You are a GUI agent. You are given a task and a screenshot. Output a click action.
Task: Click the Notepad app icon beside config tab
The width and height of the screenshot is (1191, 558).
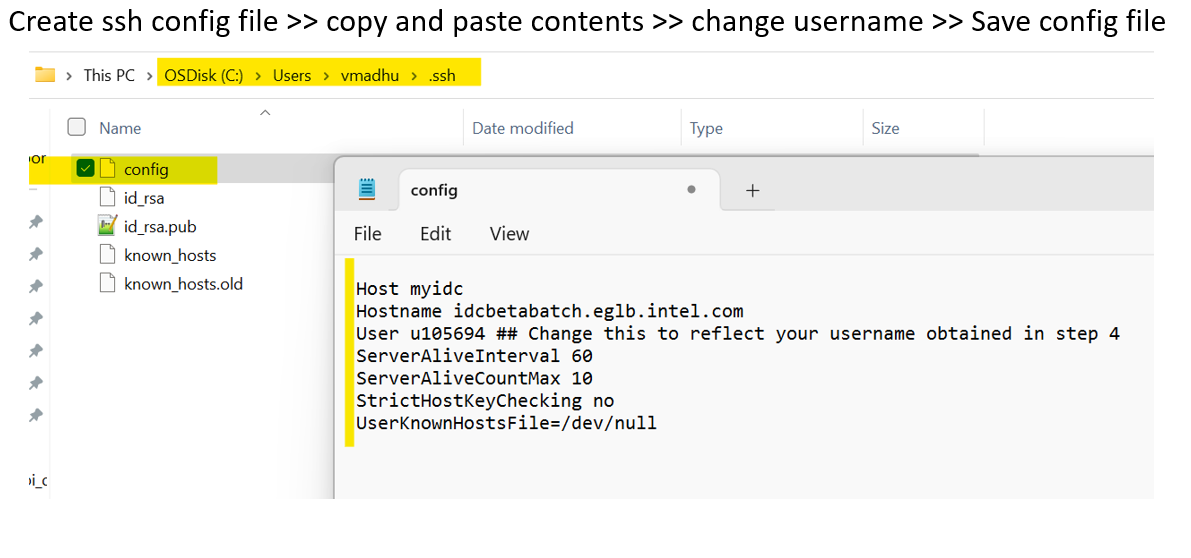[367, 190]
